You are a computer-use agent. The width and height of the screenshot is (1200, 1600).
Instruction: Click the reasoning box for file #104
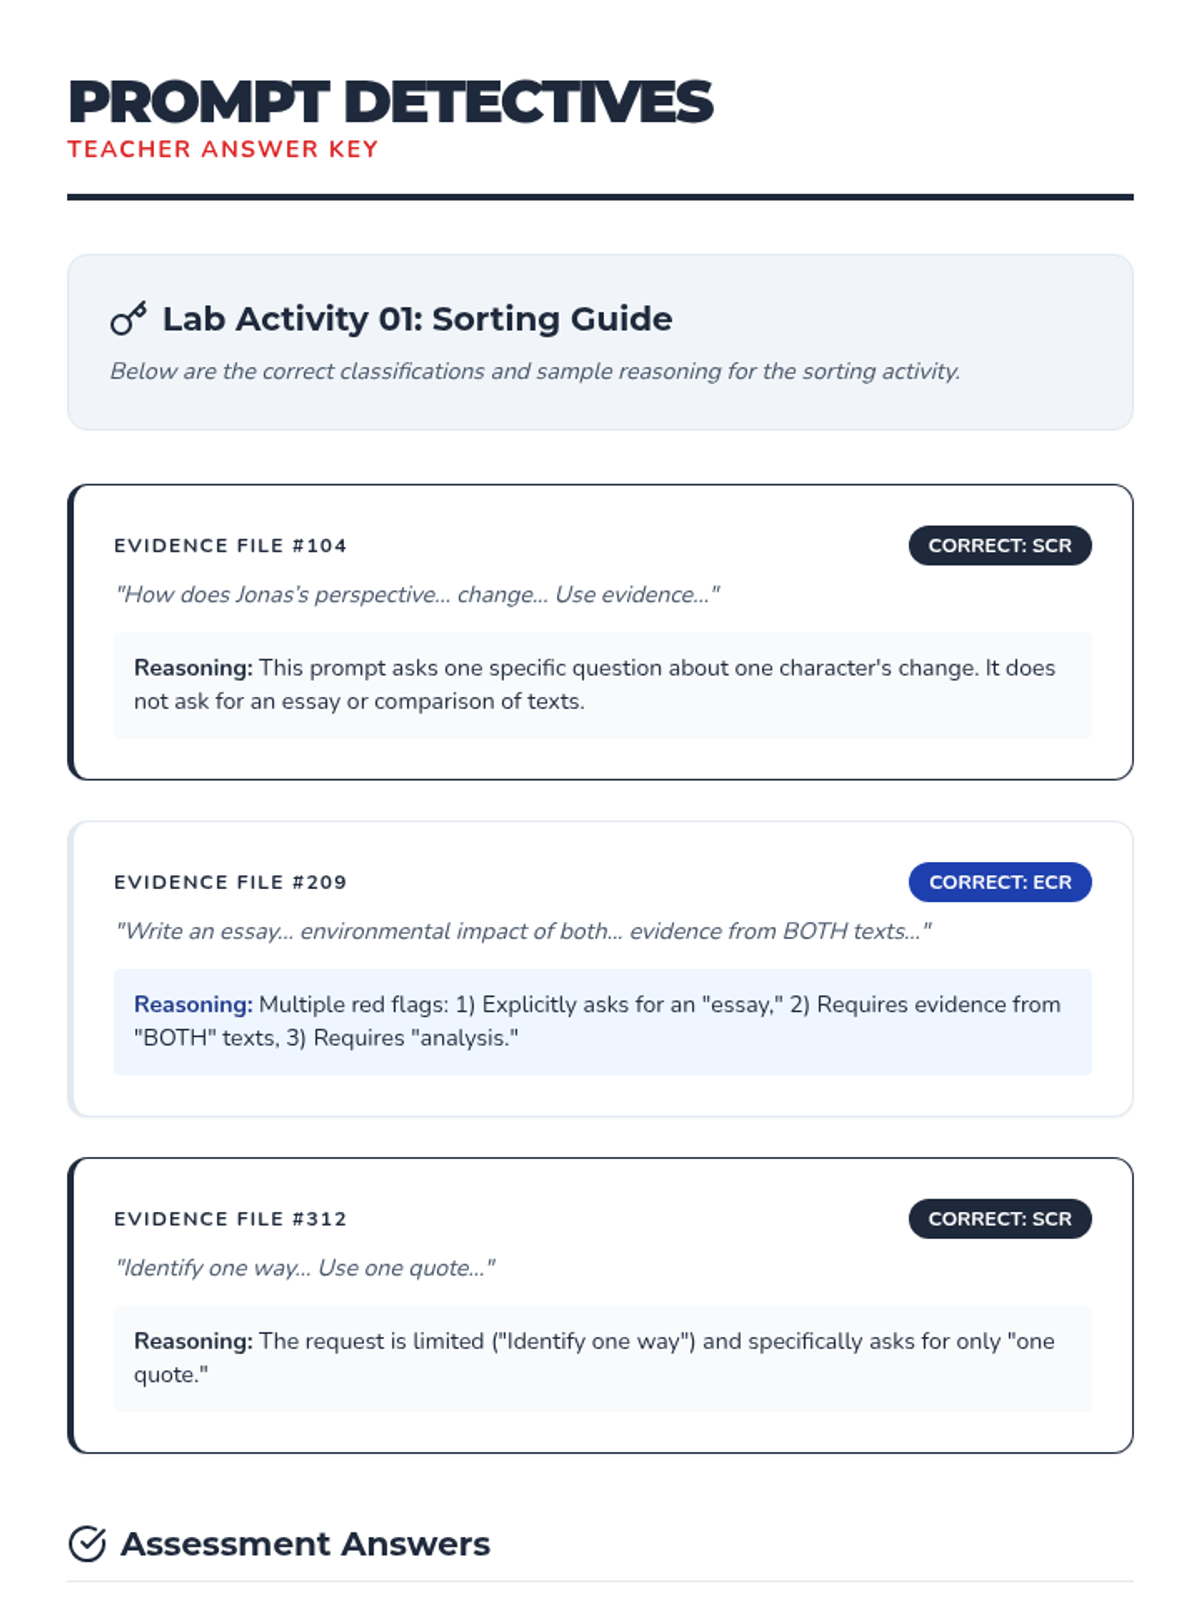(602, 685)
